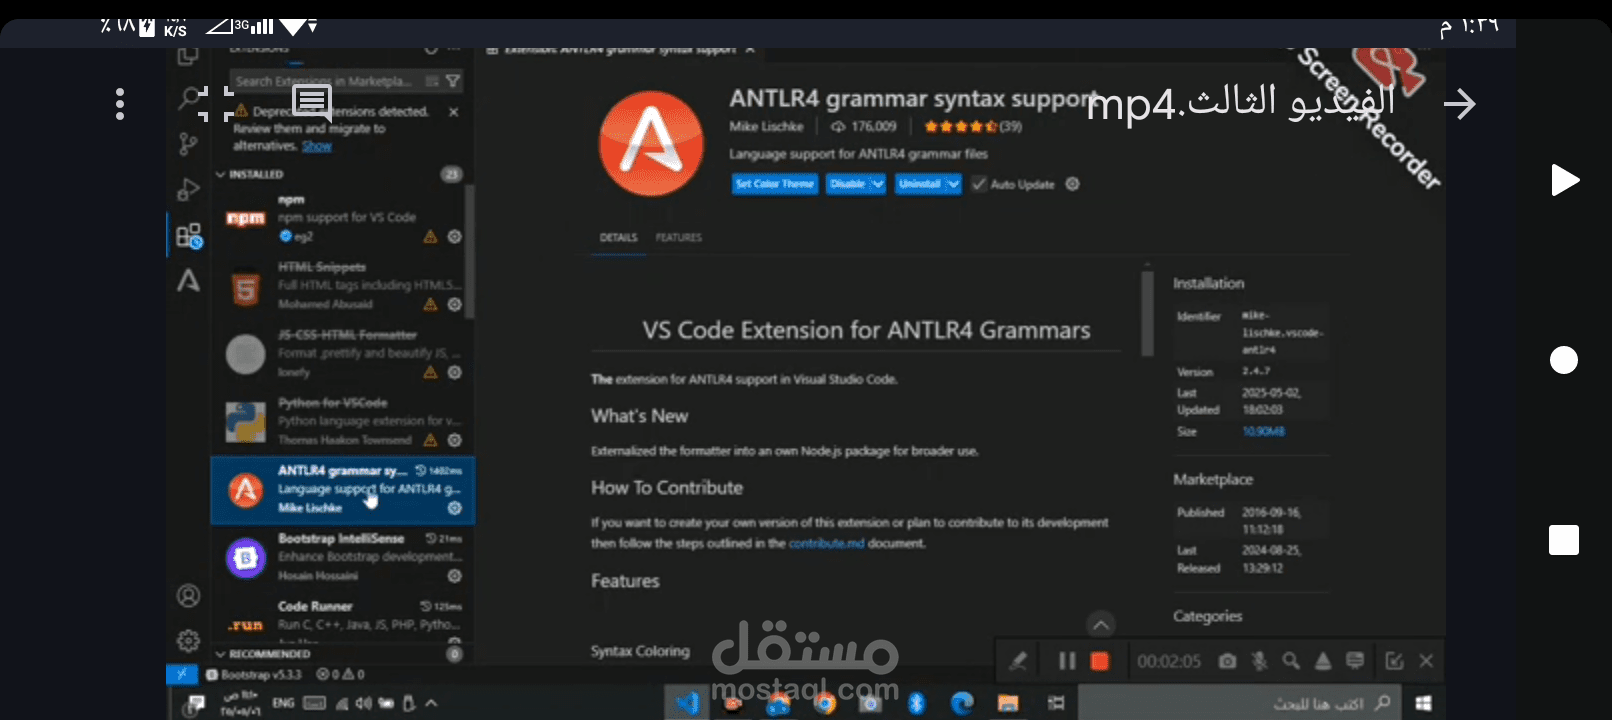
Task: Open File Explorer from taskbar
Action: tap(1008, 703)
